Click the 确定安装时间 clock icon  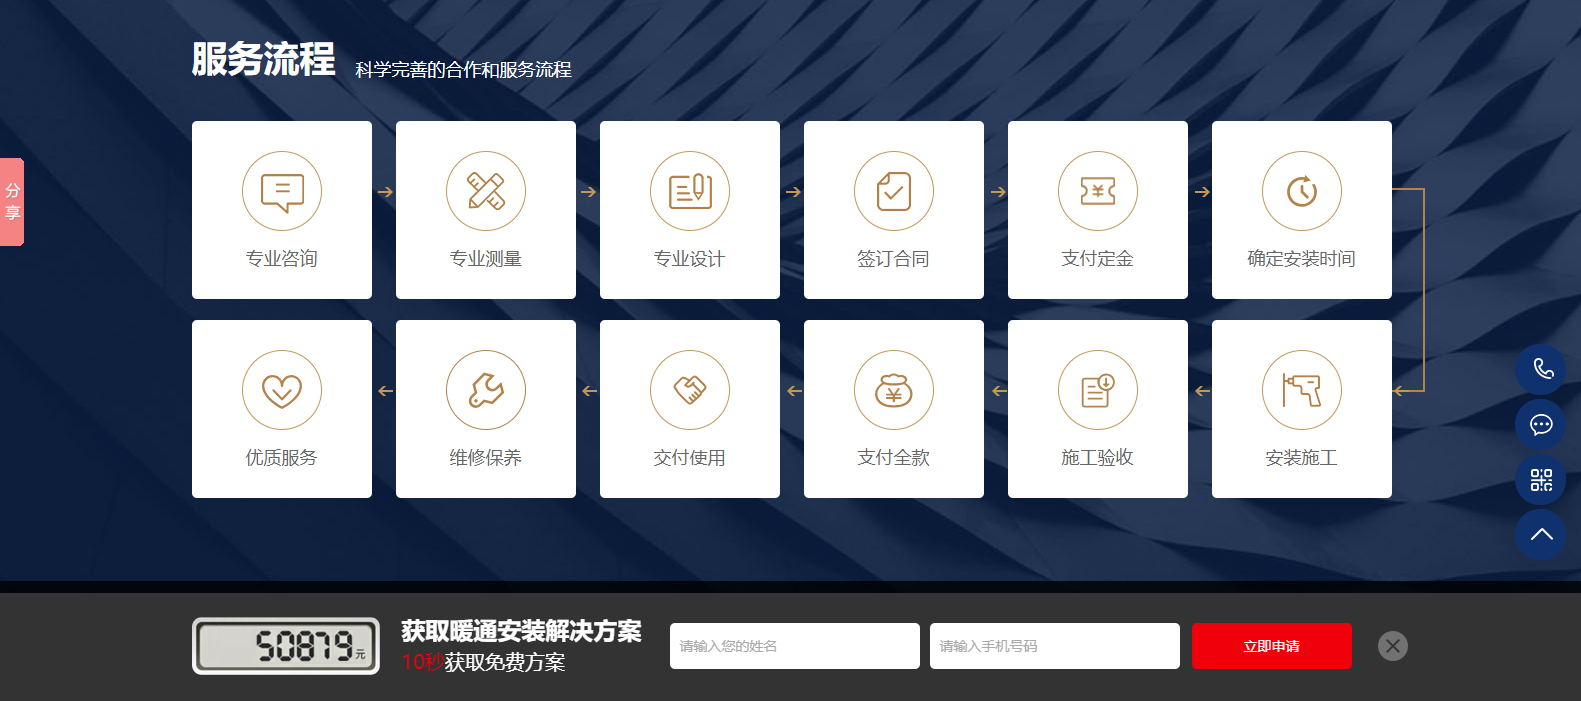coord(1302,191)
